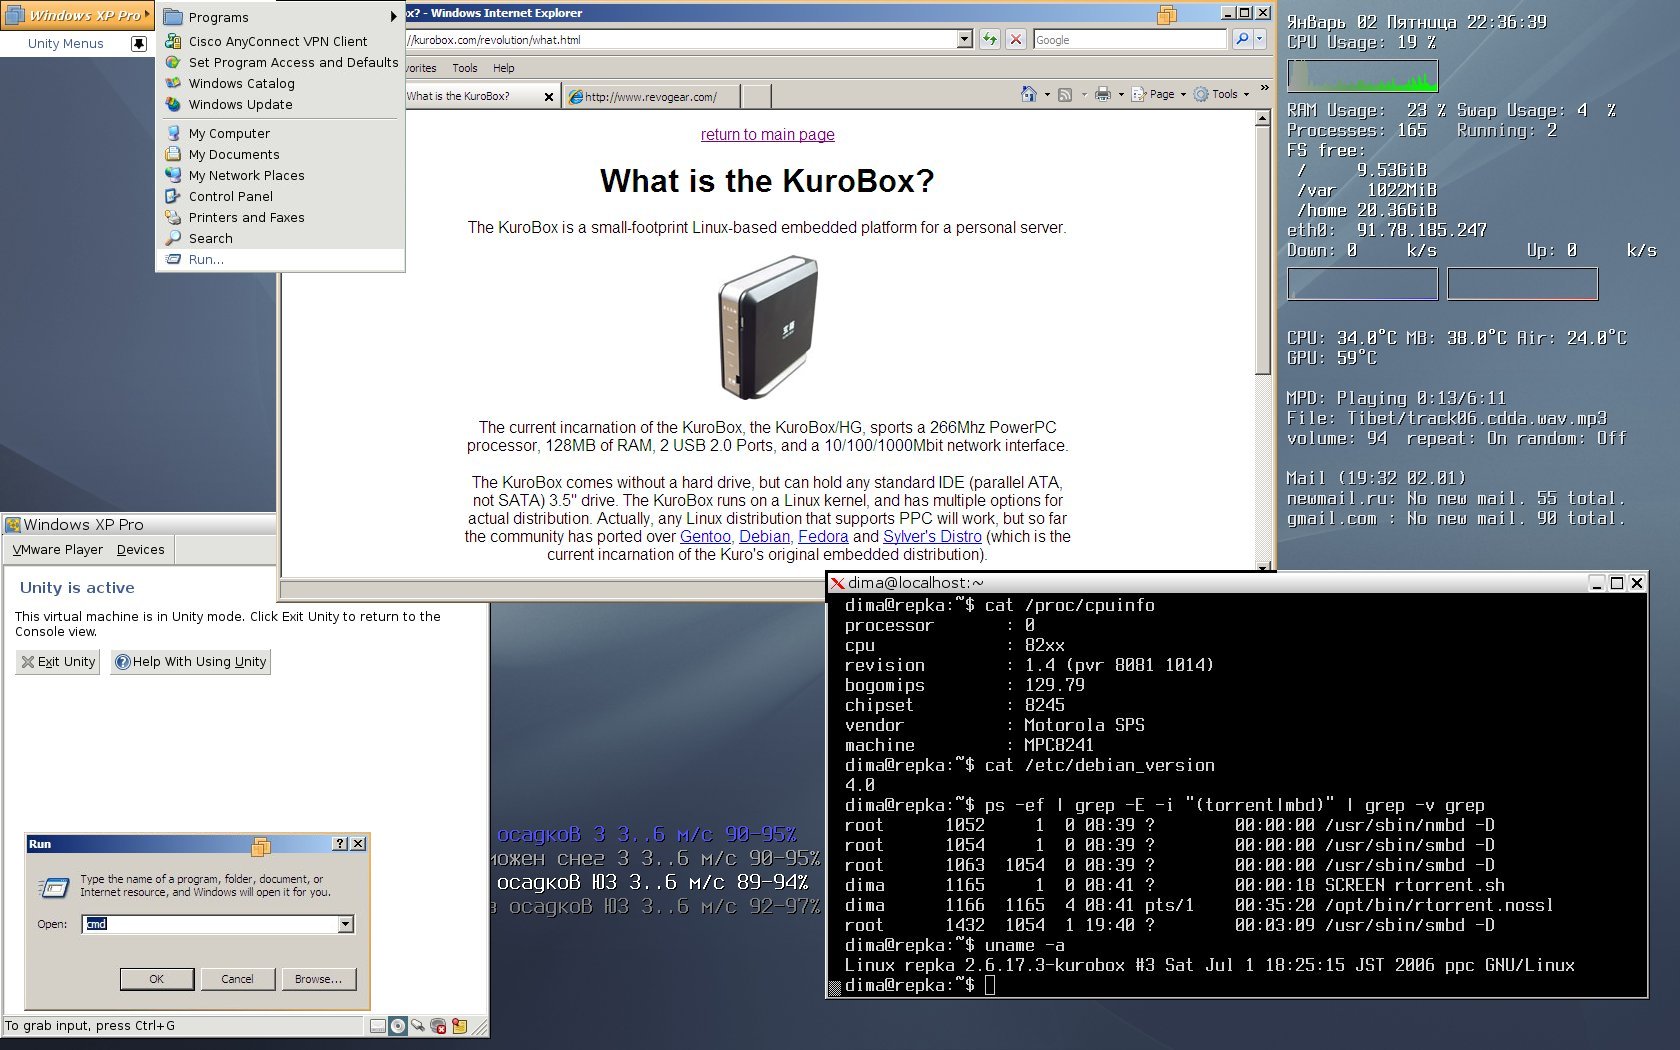
Task: Click Help With Using Unity button
Action: (190, 661)
